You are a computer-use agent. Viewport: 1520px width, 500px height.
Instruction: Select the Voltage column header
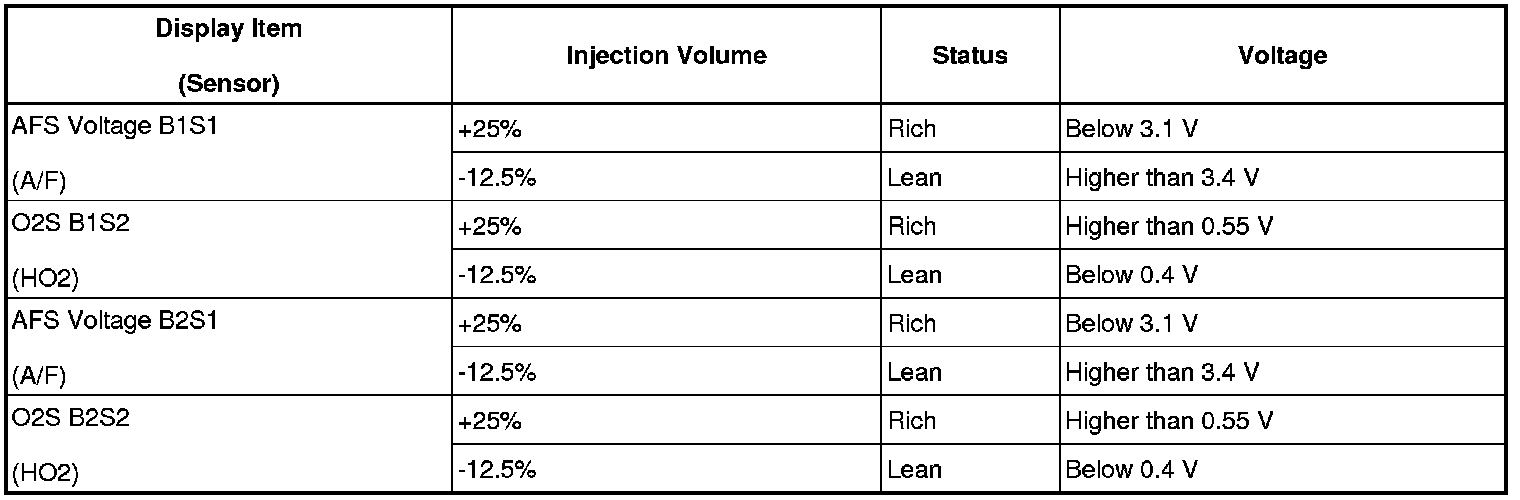click(x=1283, y=55)
